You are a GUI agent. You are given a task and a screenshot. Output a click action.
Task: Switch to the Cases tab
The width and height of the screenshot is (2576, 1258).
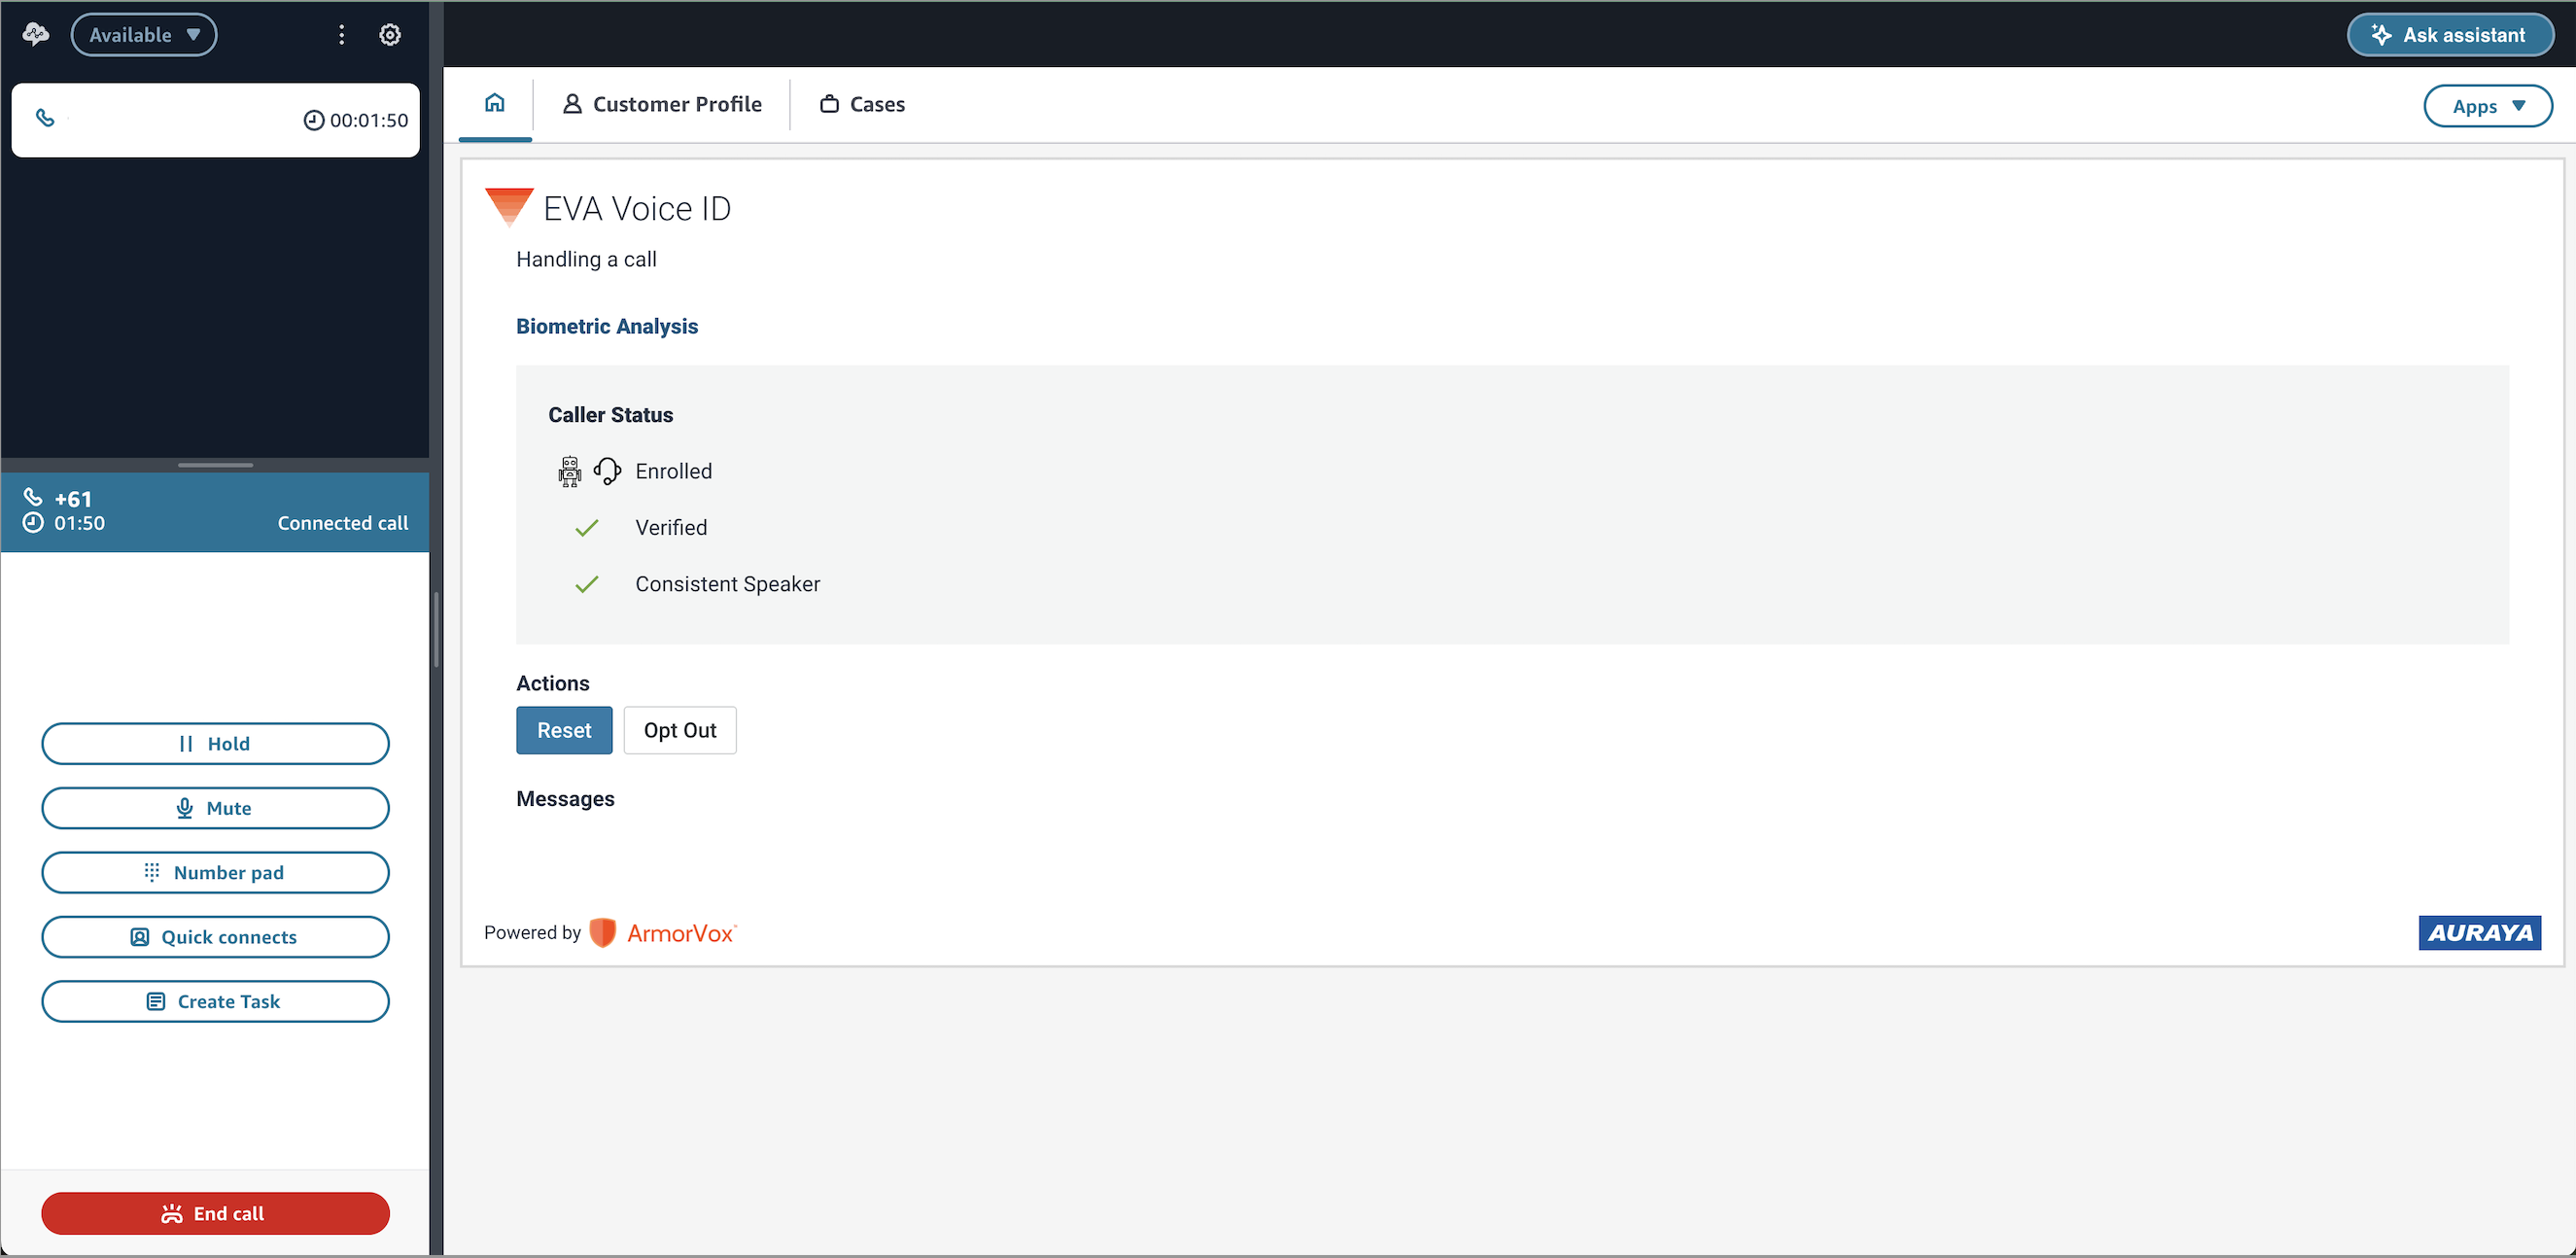[863, 104]
